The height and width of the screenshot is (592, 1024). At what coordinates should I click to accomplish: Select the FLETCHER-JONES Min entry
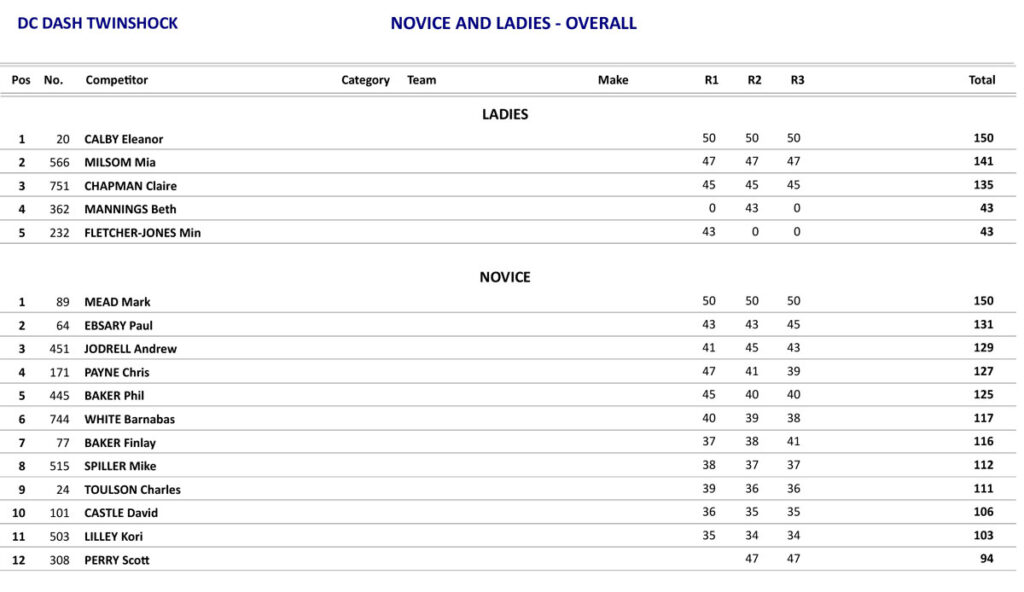pyautogui.click(x=142, y=232)
